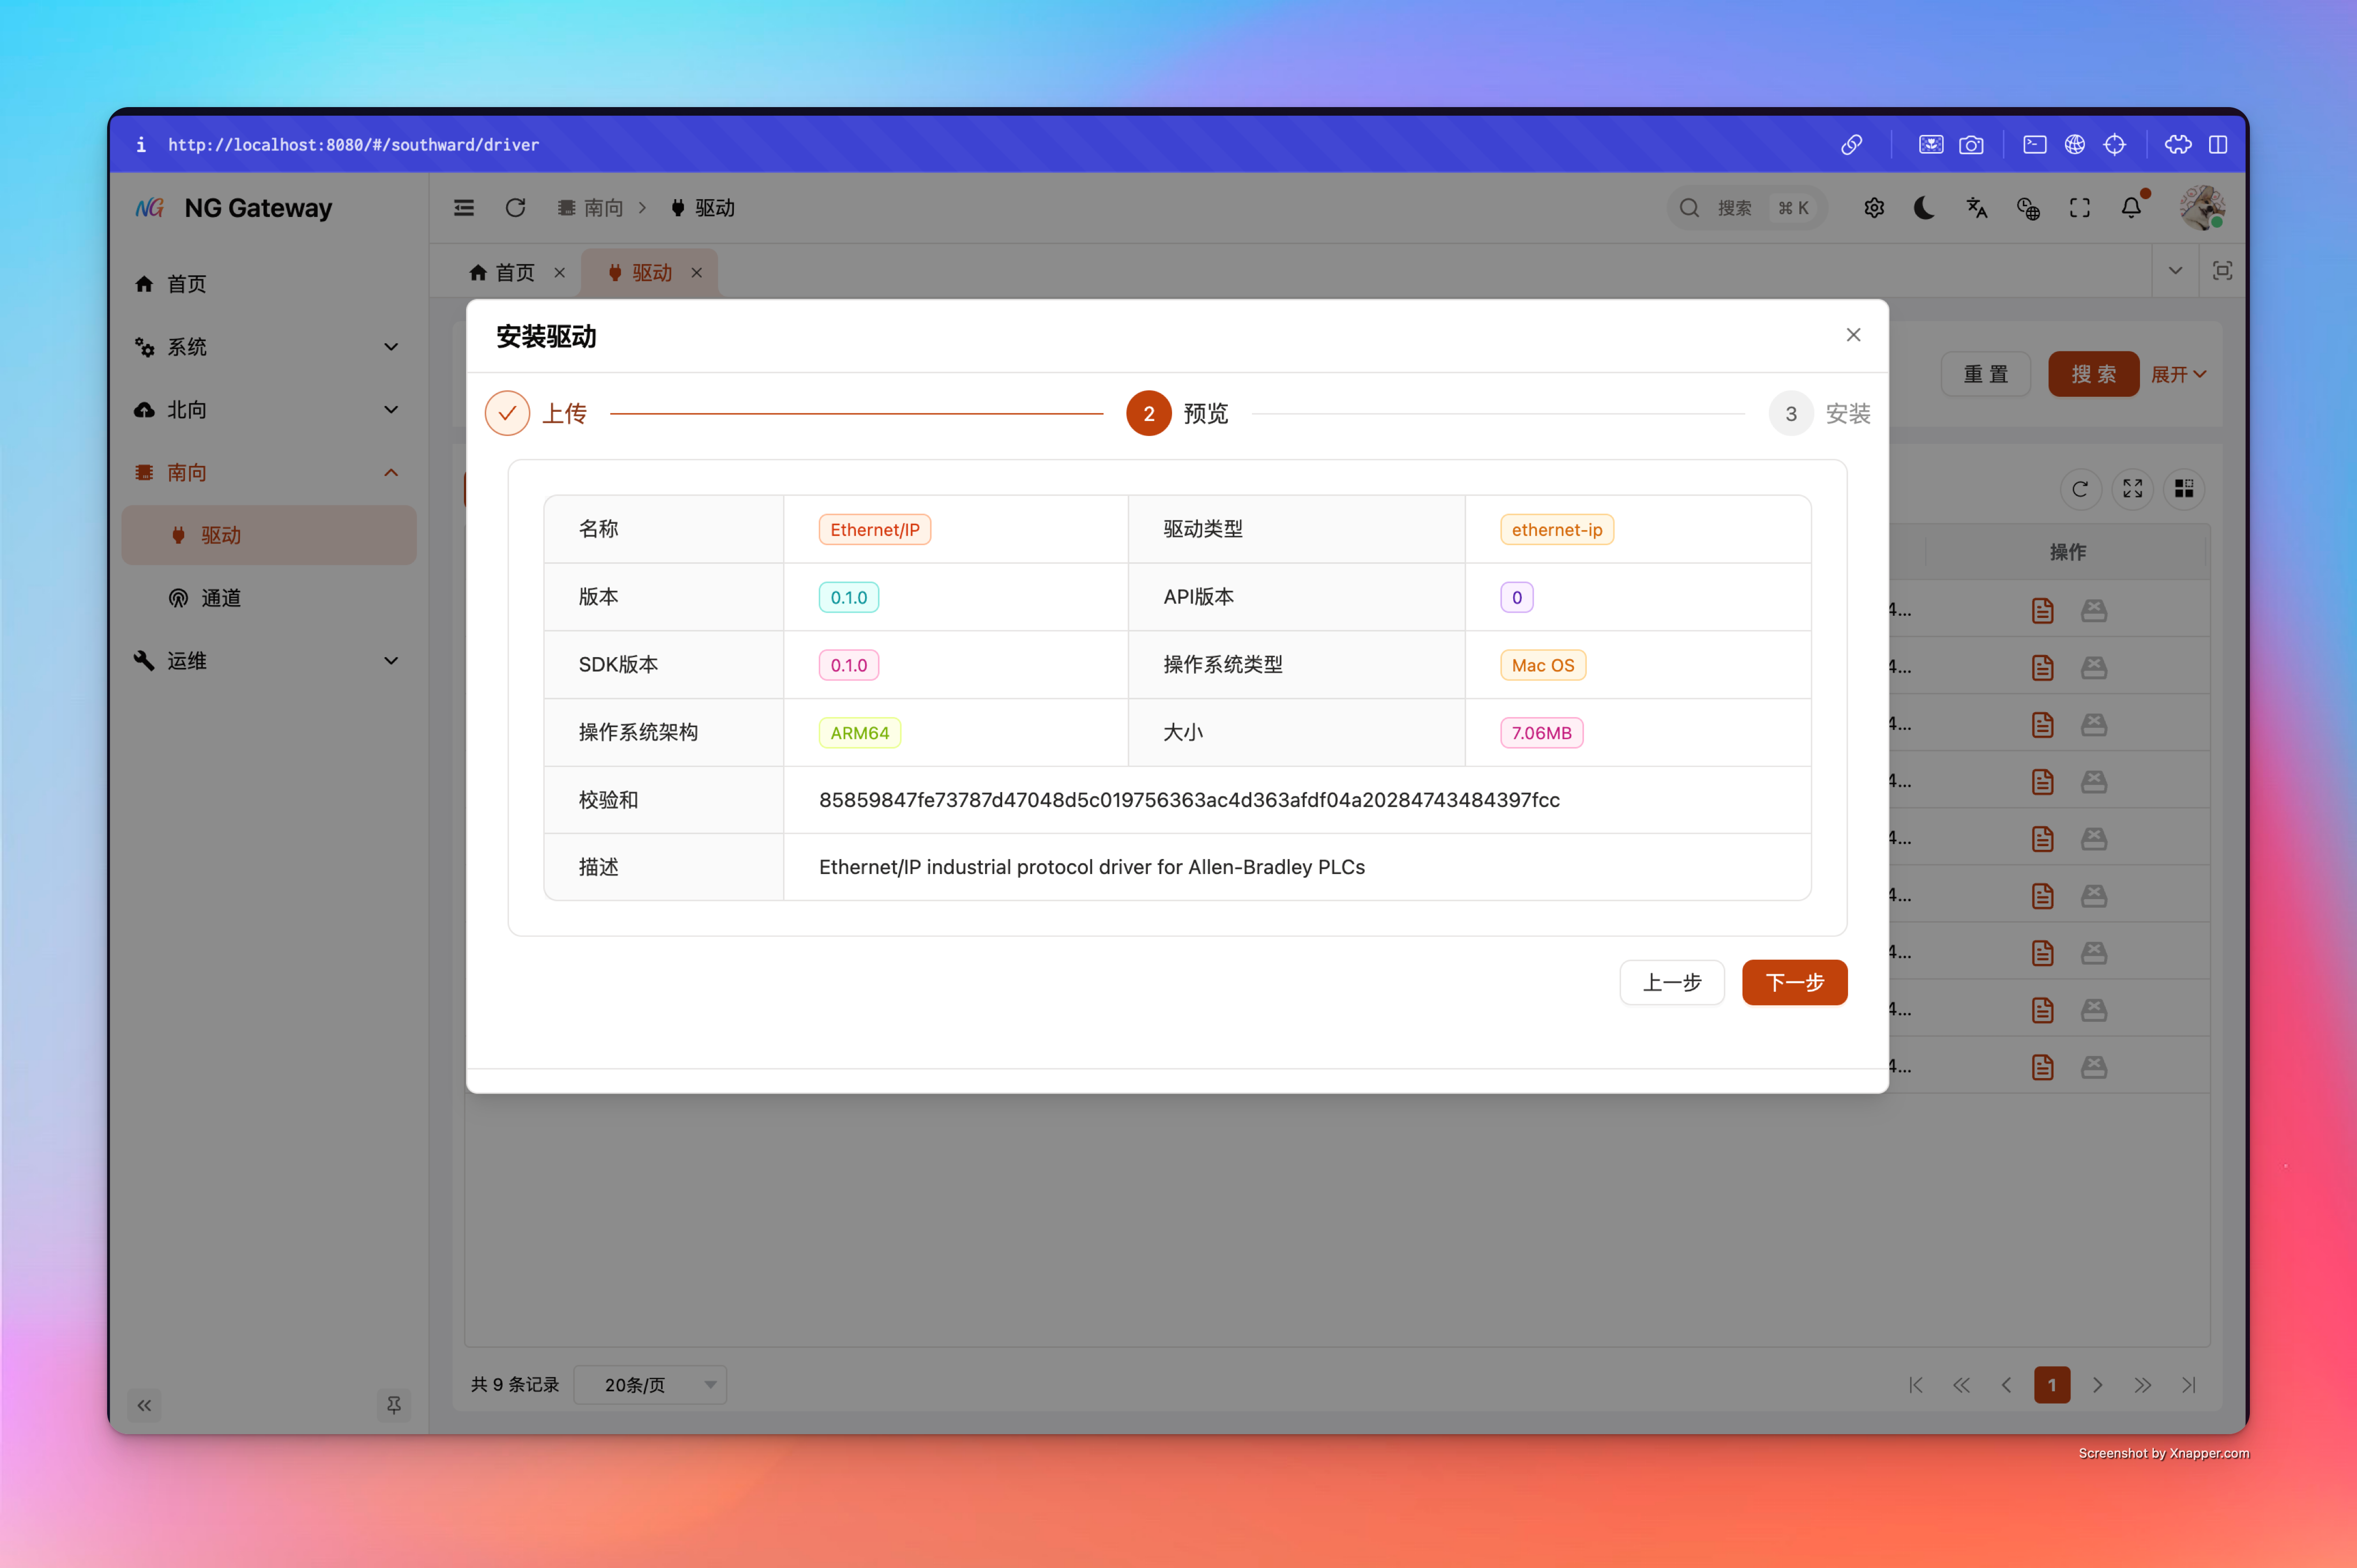
Task: Toggle the sidebar hamburger menu
Action: click(x=464, y=208)
